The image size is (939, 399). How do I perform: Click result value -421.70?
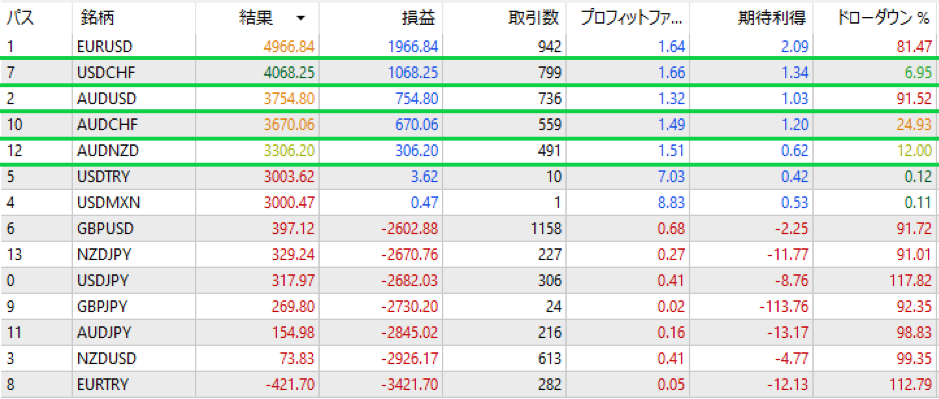click(290, 384)
